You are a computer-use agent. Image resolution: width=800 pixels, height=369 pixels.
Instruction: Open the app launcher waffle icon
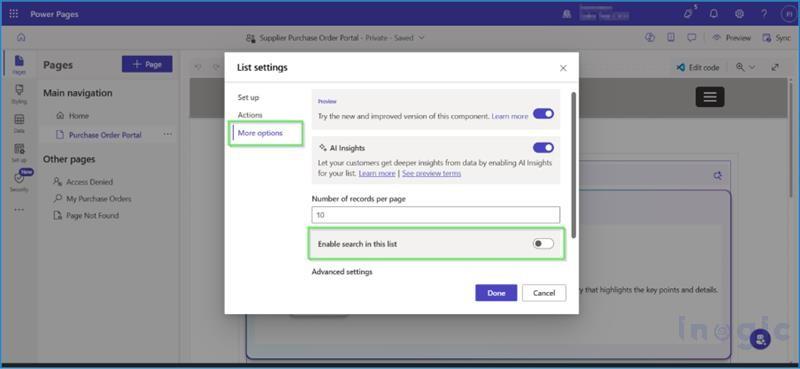(14, 14)
